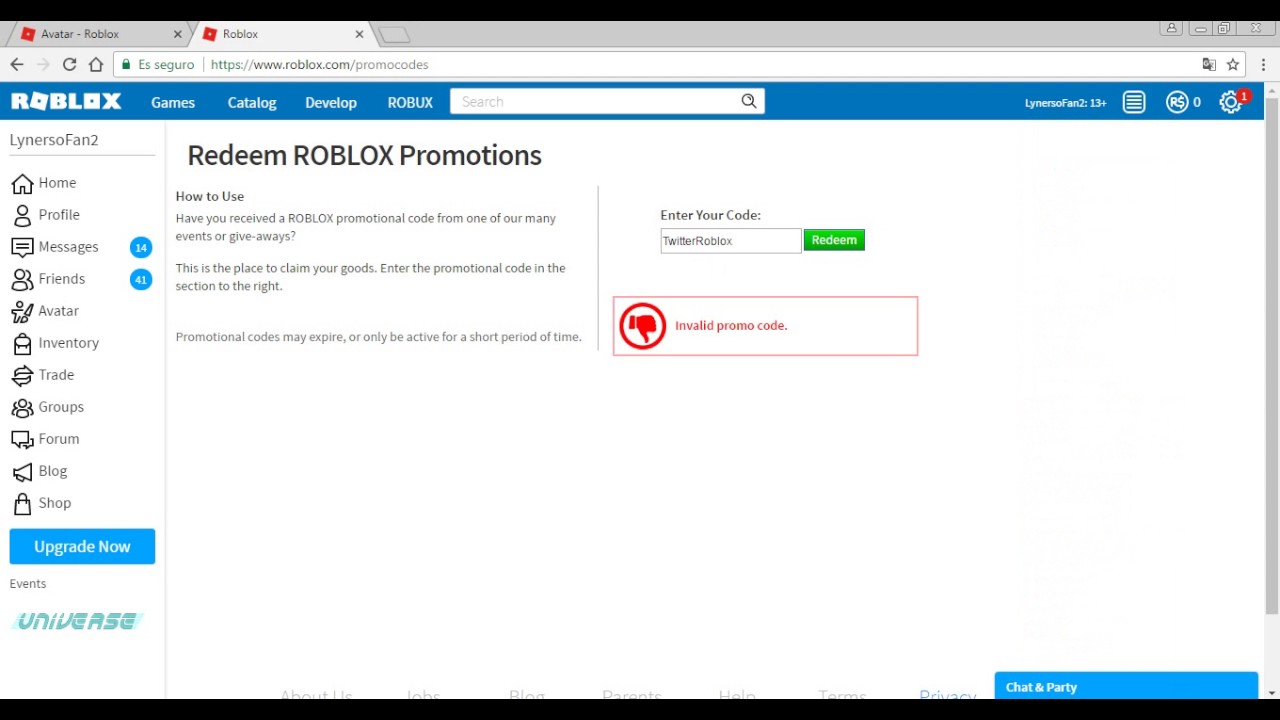Open the Shop bag icon

click(22, 503)
